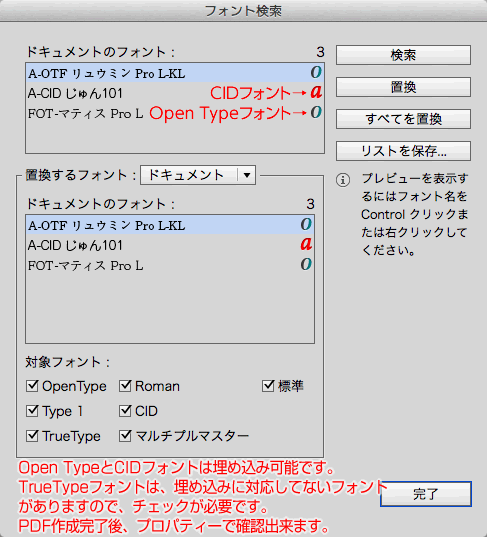Click the すべてを置換 button
This screenshot has width=487, height=537.
point(403,119)
